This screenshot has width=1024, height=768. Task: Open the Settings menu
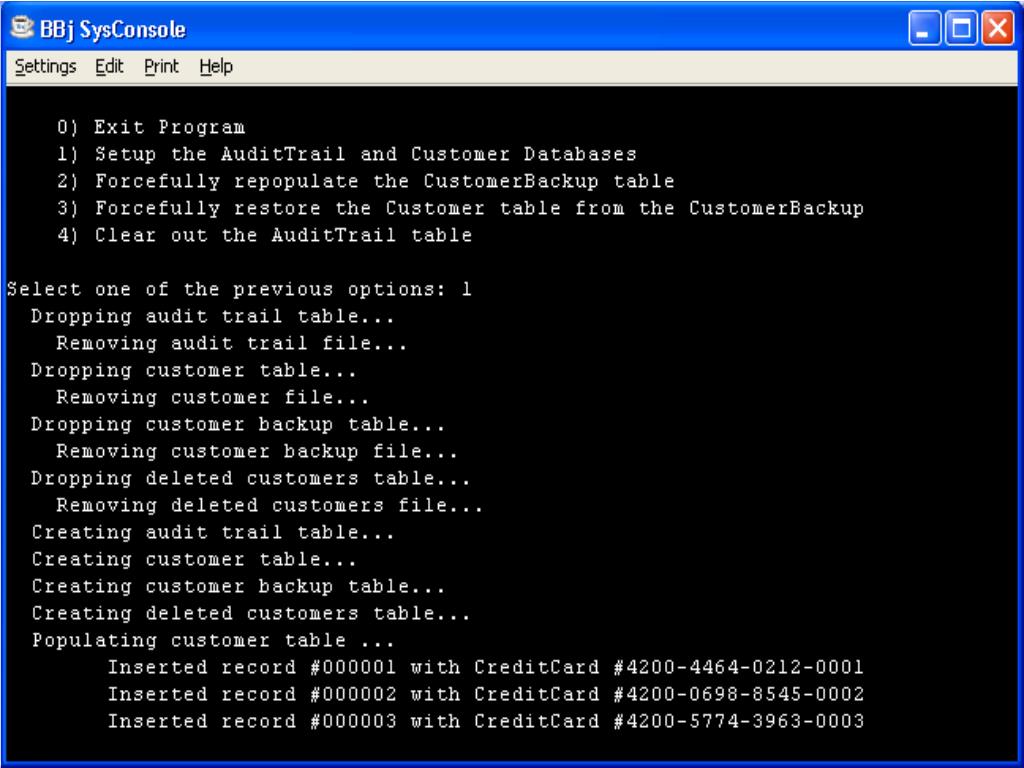(x=45, y=67)
